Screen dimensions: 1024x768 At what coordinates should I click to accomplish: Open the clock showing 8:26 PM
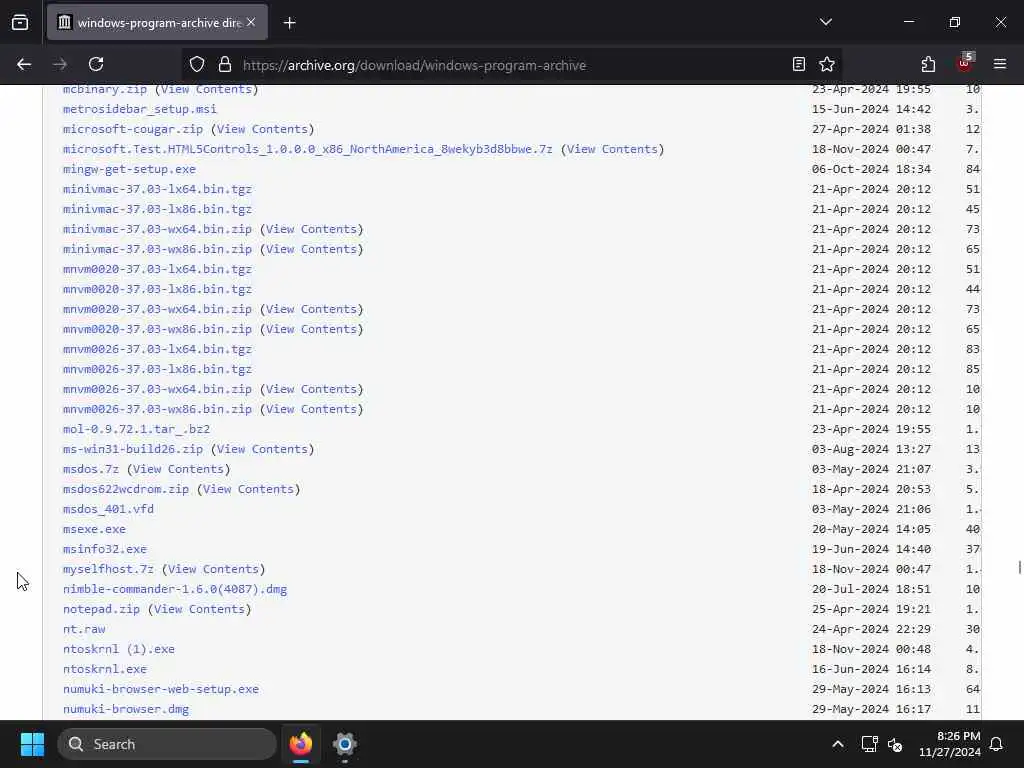[x=950, y=744]
